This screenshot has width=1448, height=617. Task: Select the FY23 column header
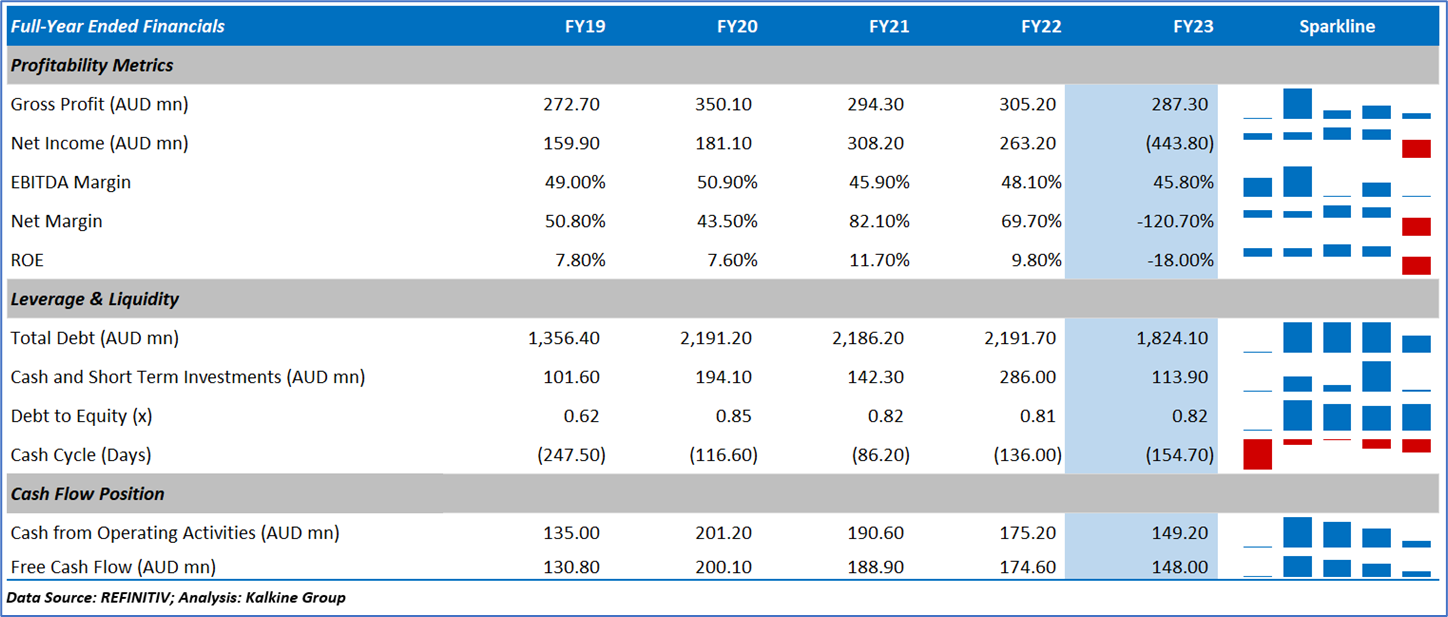[1193, 27]
